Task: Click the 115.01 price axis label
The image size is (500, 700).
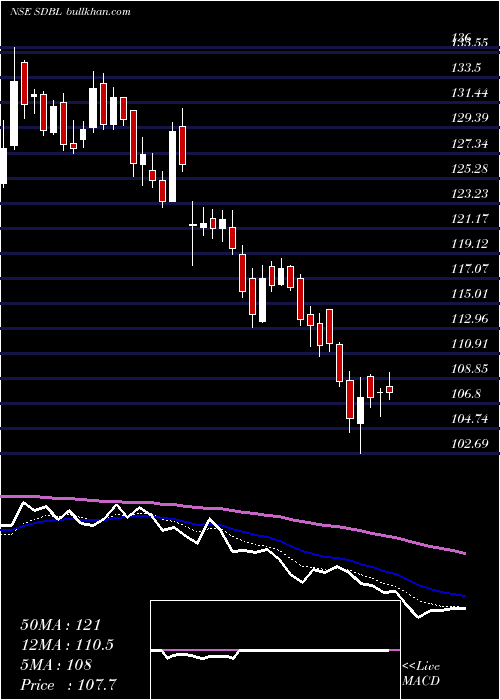Action: coord(469,294)
